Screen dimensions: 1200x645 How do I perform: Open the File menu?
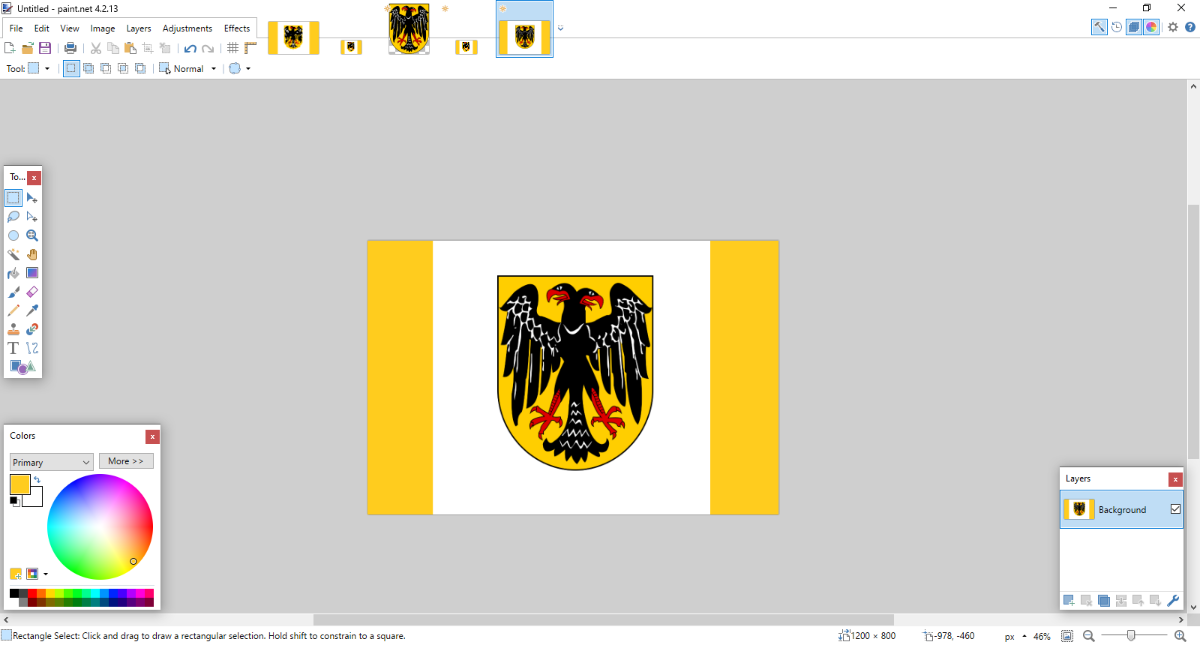click(x=16, y=28)
